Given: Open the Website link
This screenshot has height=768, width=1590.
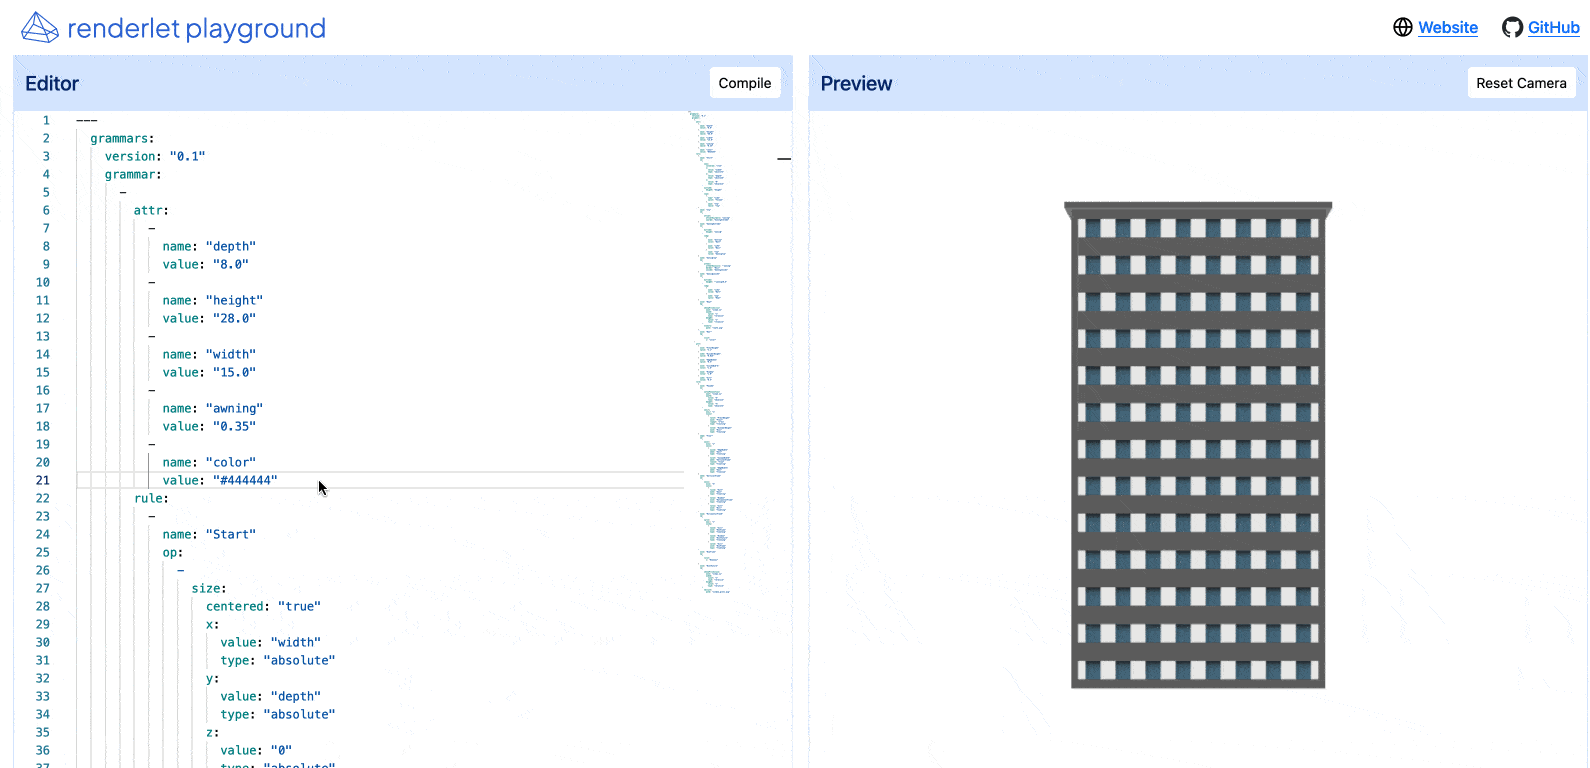Looking at the screenshot, I should coord(1447,28).
